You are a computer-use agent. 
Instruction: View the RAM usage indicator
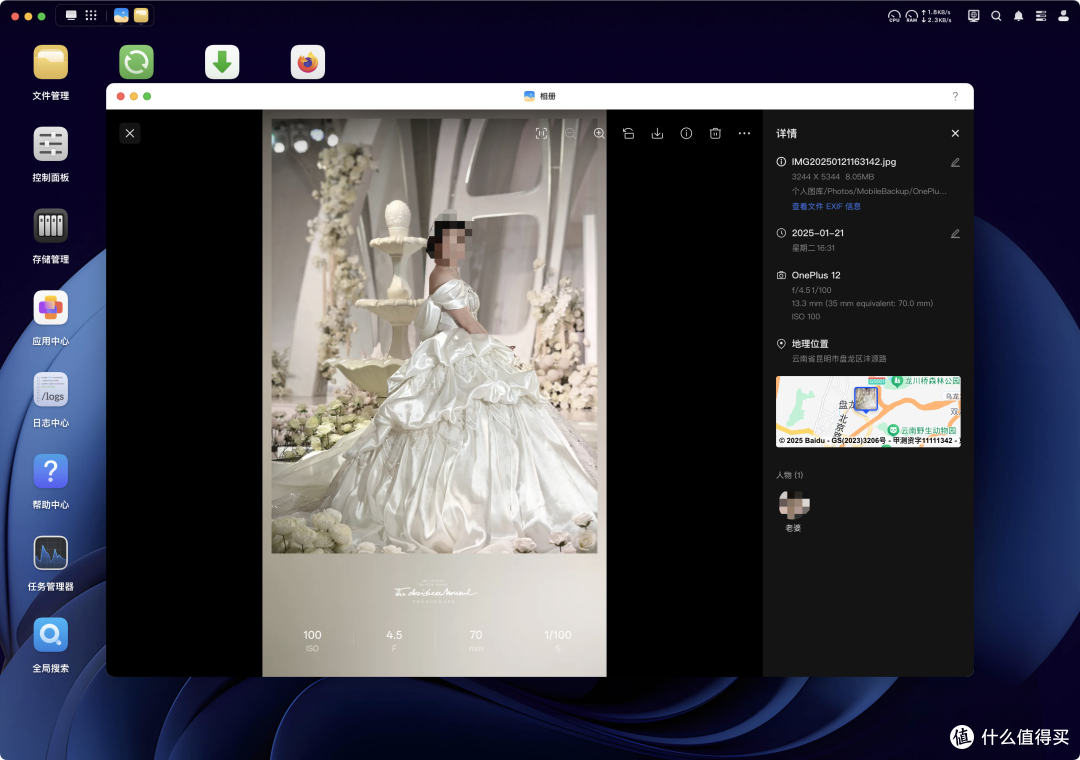tap(911, 16)
